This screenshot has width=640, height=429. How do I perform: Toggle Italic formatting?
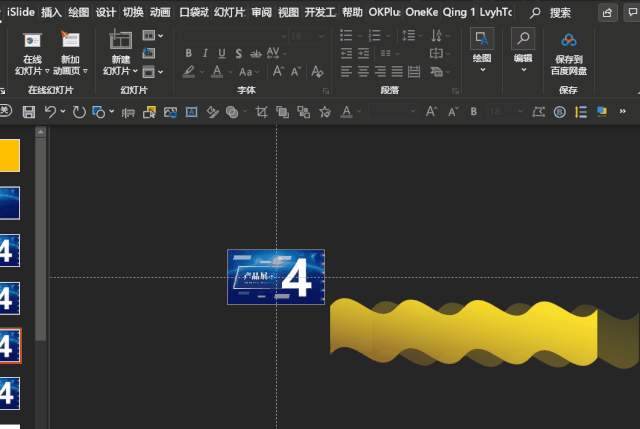(x=205, y=53)
